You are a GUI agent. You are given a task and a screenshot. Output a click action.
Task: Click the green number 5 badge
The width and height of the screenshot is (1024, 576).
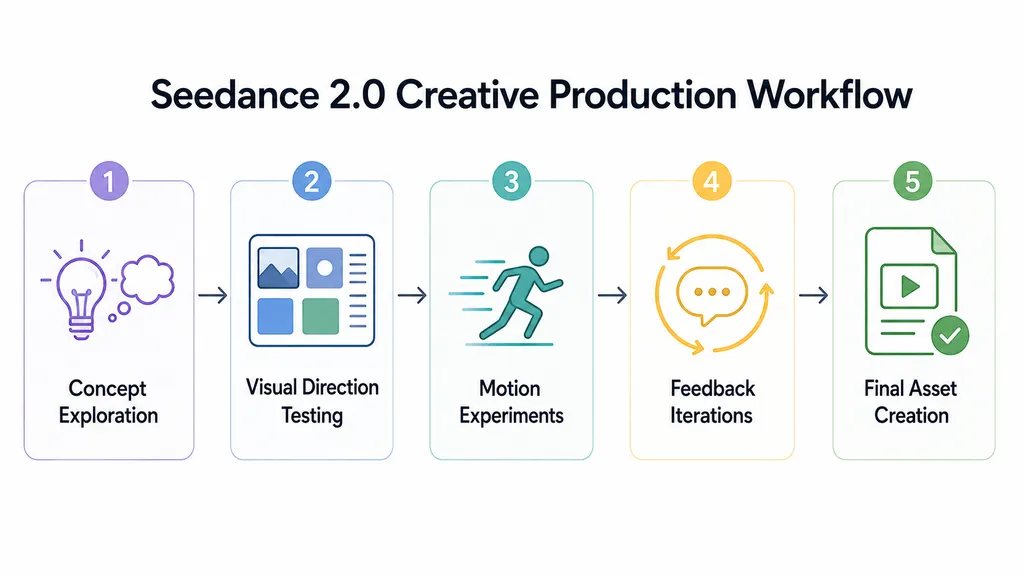point(912,181)
